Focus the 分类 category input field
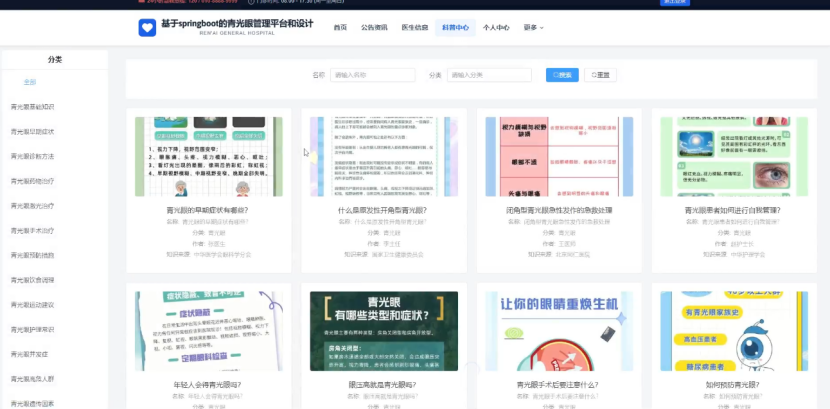This screenshot has height=409, width=830. pyautogui.click(x=489, y=75)
